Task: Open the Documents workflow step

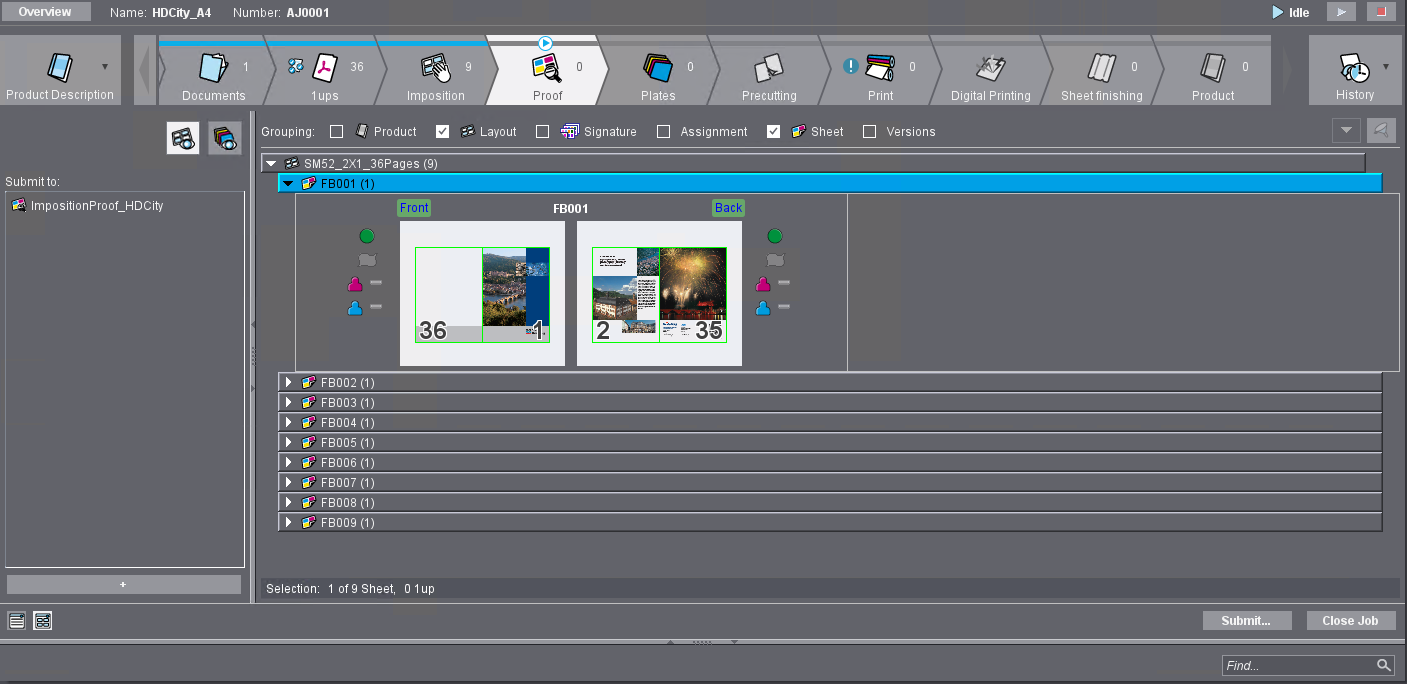Action: [214, 70]
